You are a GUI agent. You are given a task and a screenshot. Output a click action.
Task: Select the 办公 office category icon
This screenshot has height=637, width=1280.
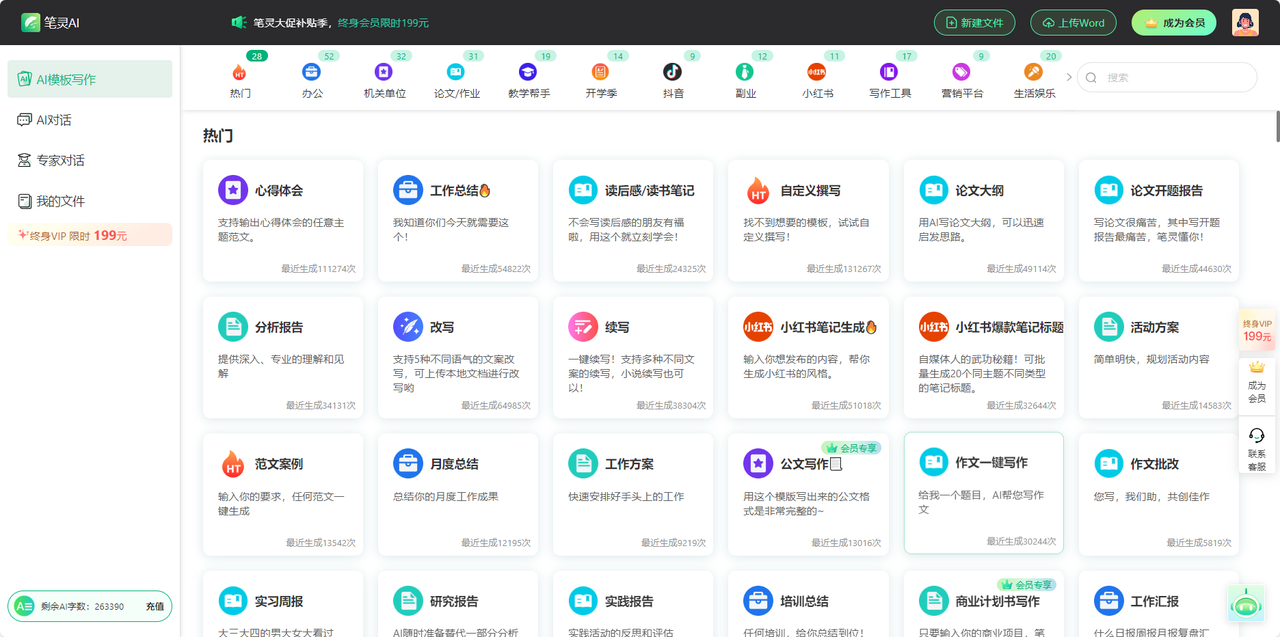click(x=311, y=72)
